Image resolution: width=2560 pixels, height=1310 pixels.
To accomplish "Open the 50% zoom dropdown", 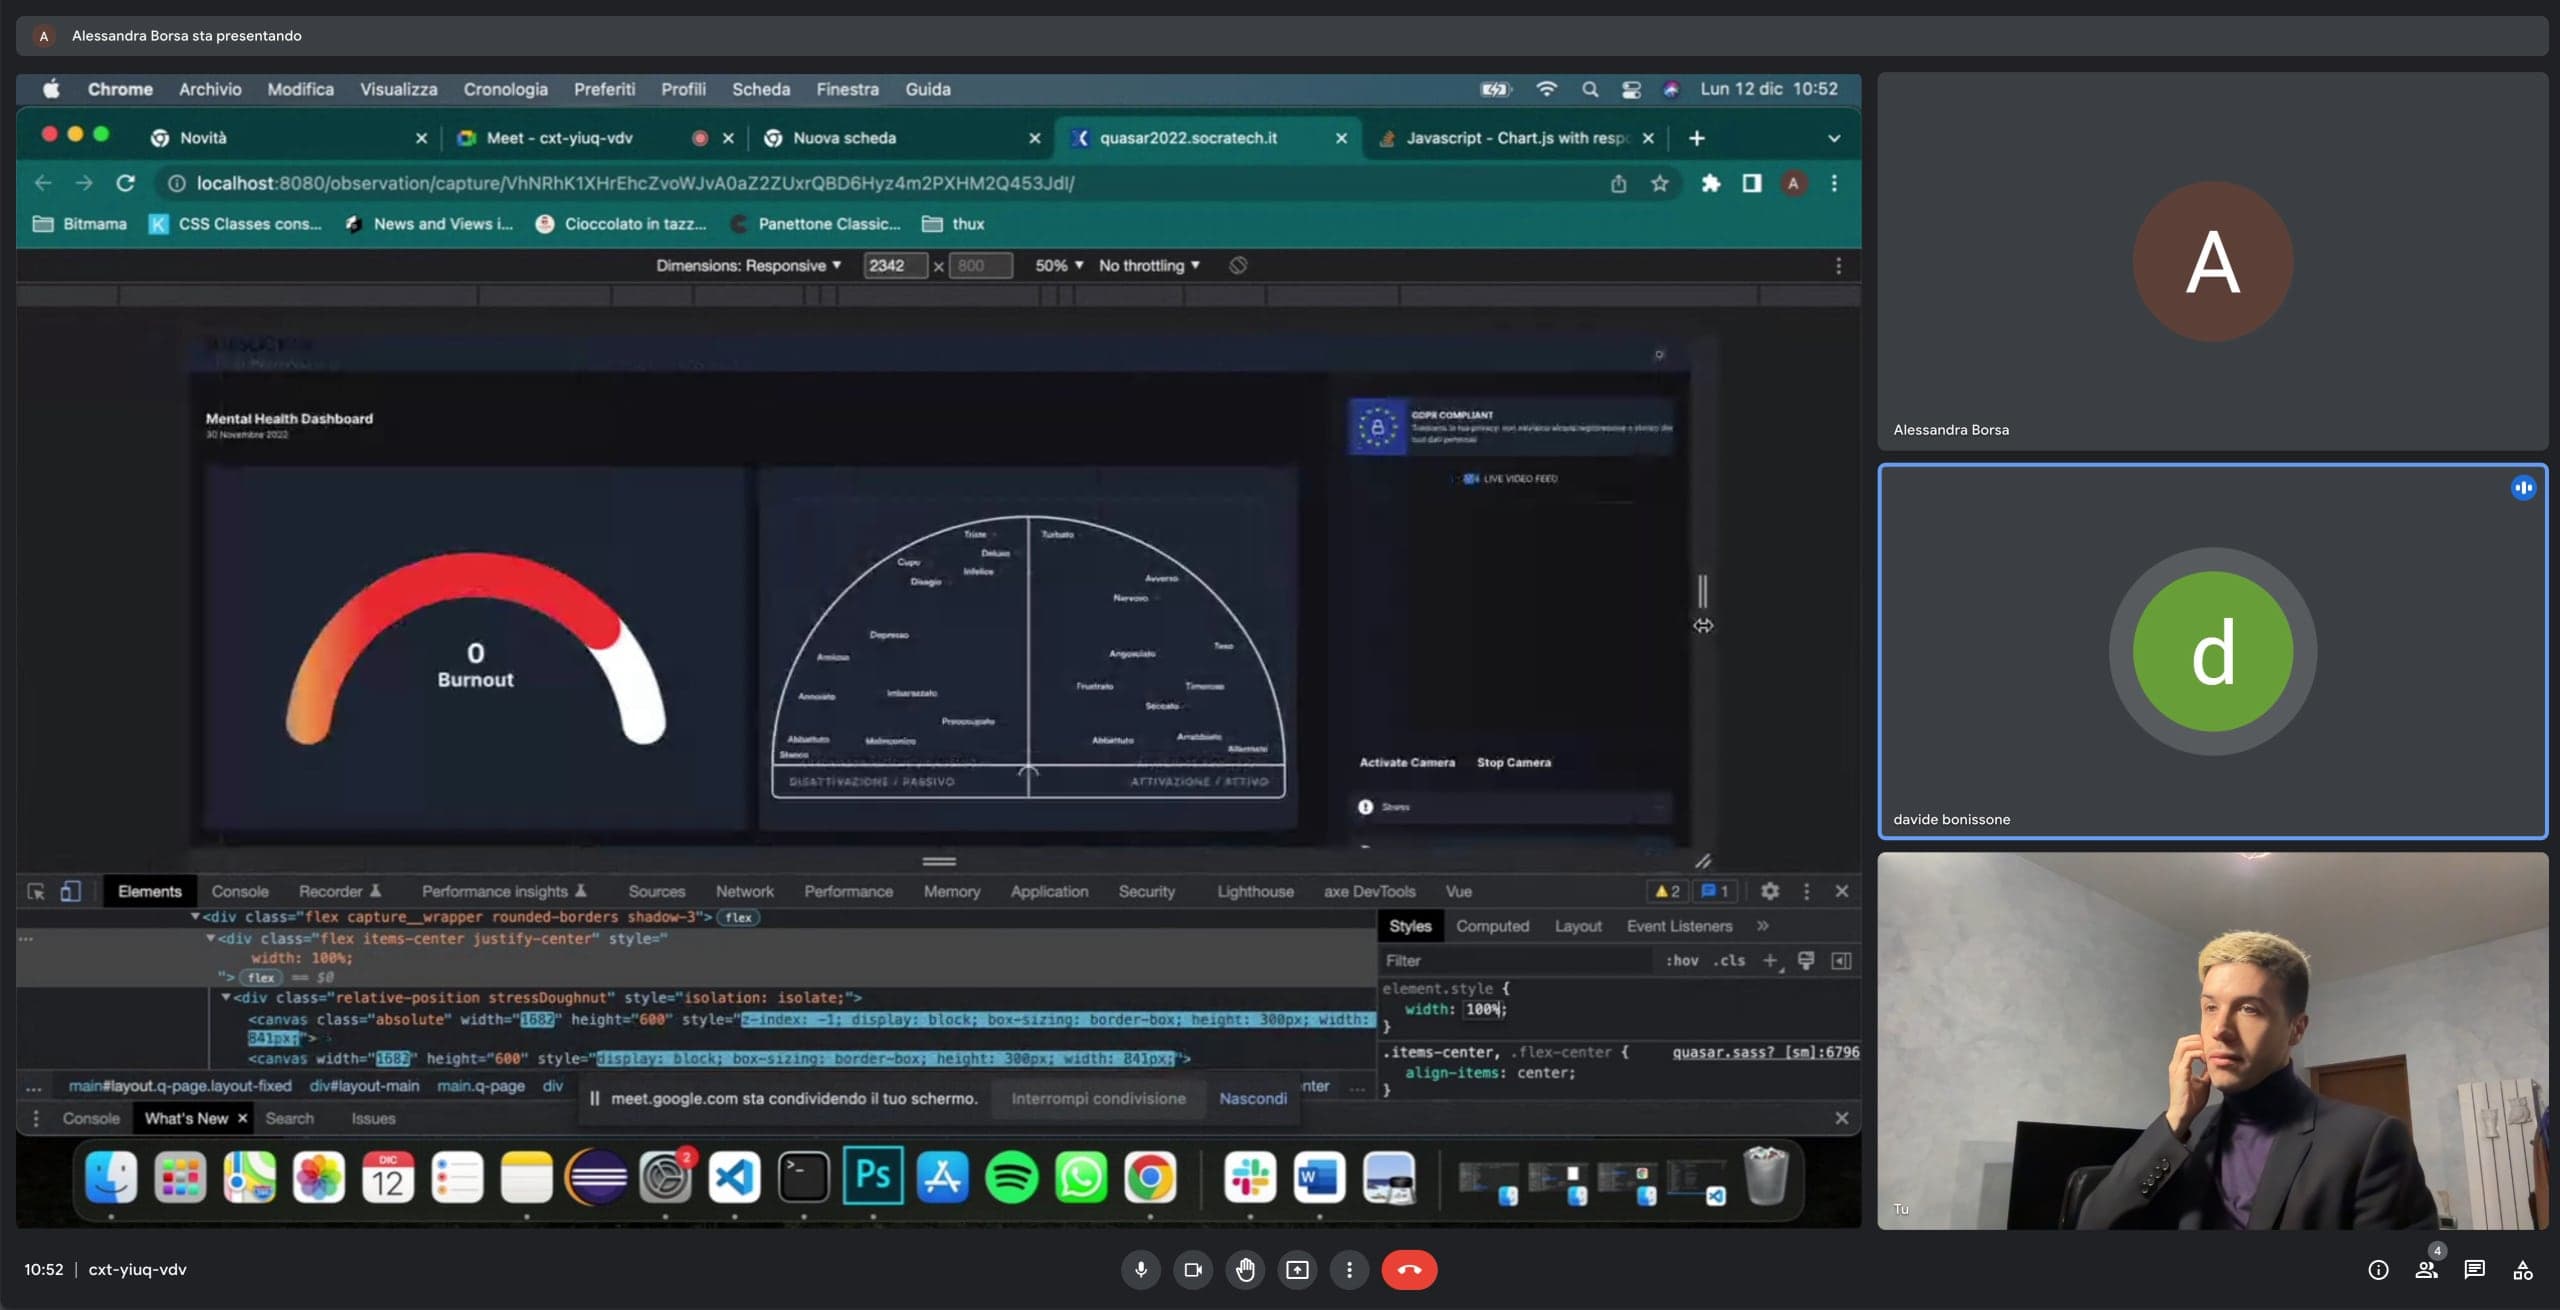I will [x=1058, y=265].
